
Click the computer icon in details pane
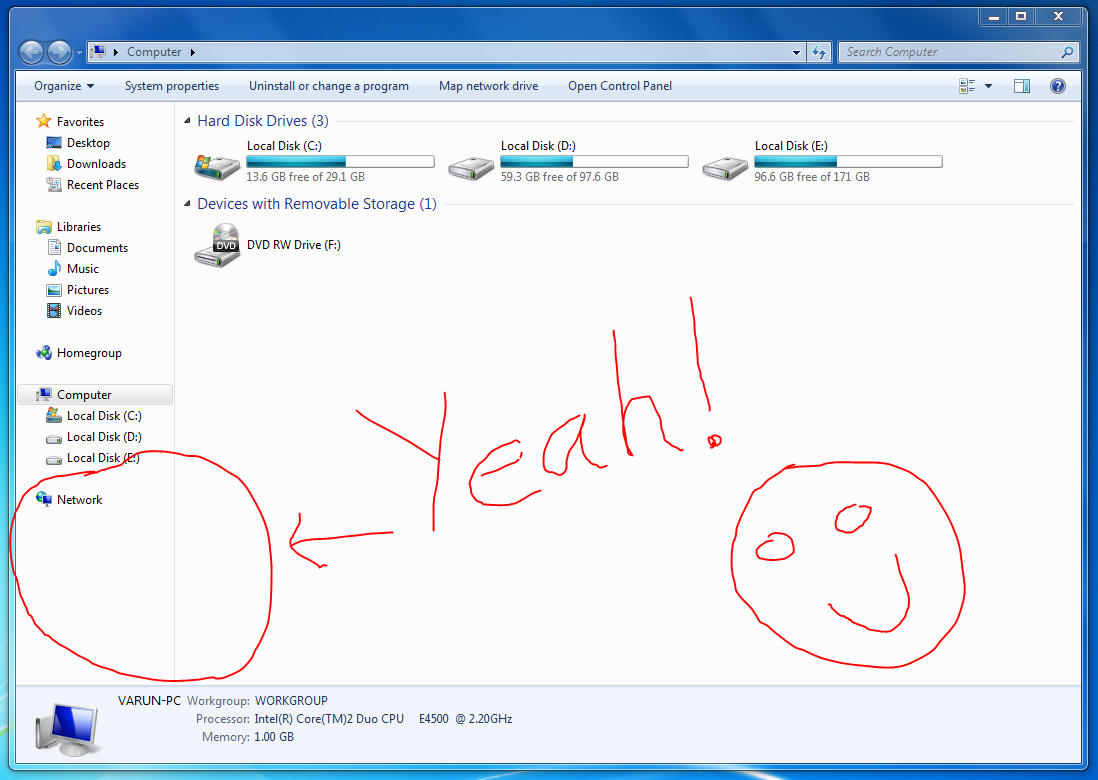pos(67,730)
